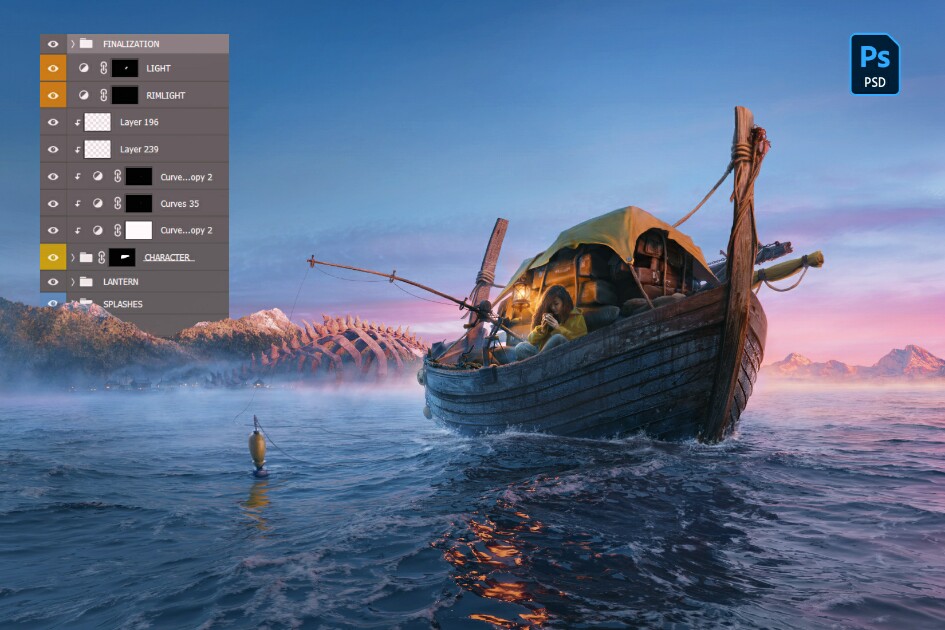The width and height of the screenshot is (945, 630).
Task: Expand the FINALIZATION layer group
Action: 73,44
